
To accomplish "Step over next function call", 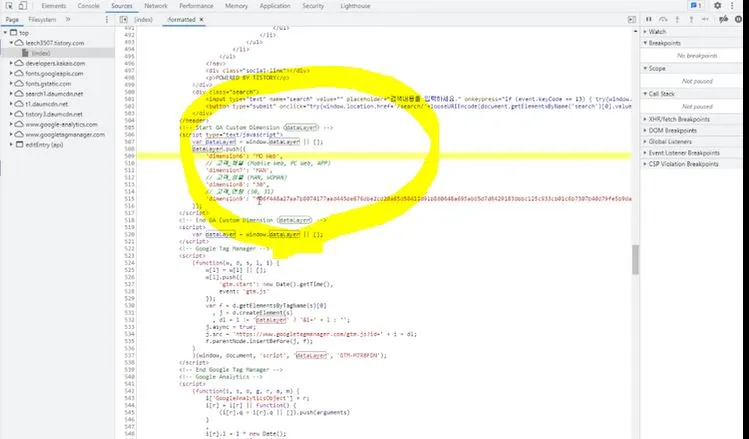I will 663,20.
